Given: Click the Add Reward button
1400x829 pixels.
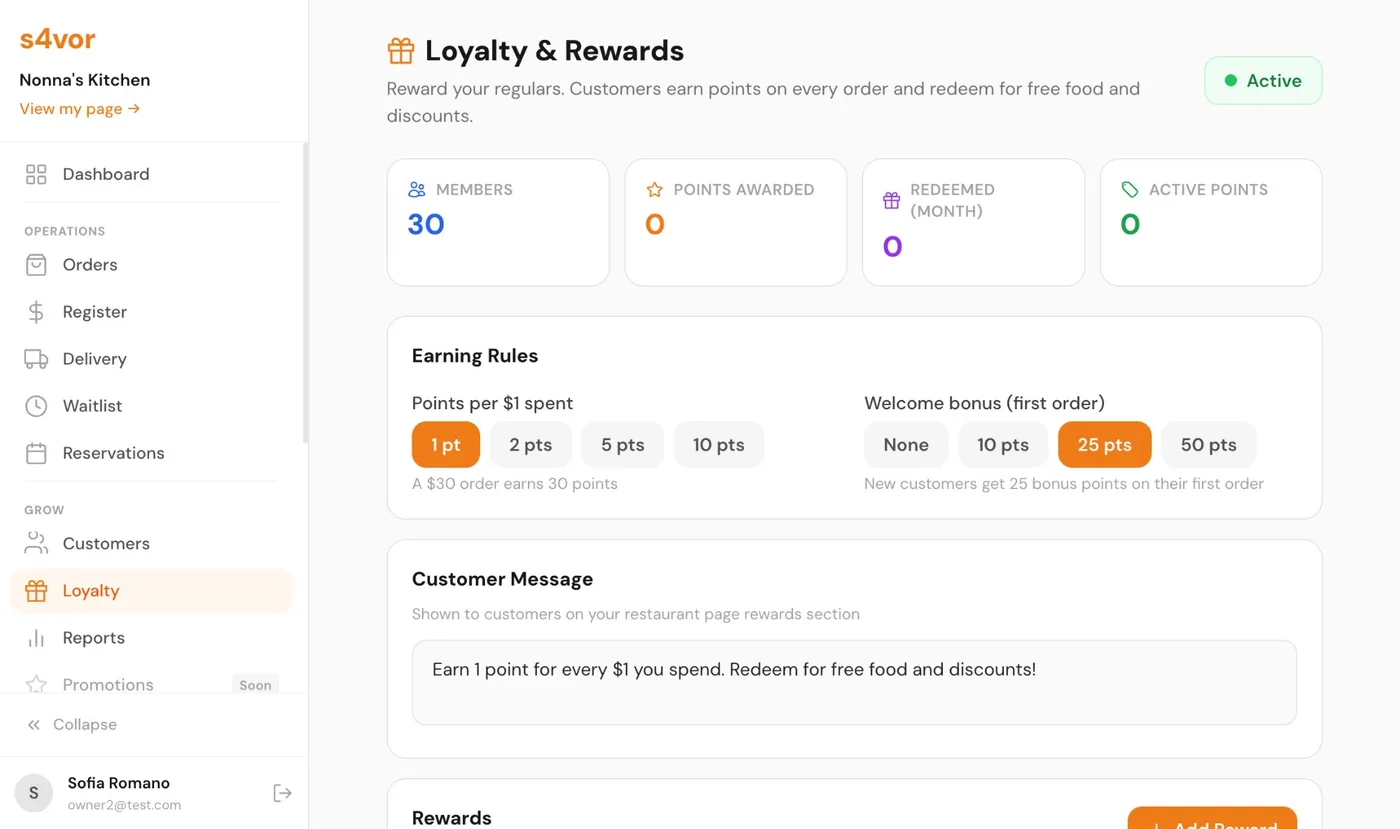Looking at the screenshot, I should click(1212, 822).
